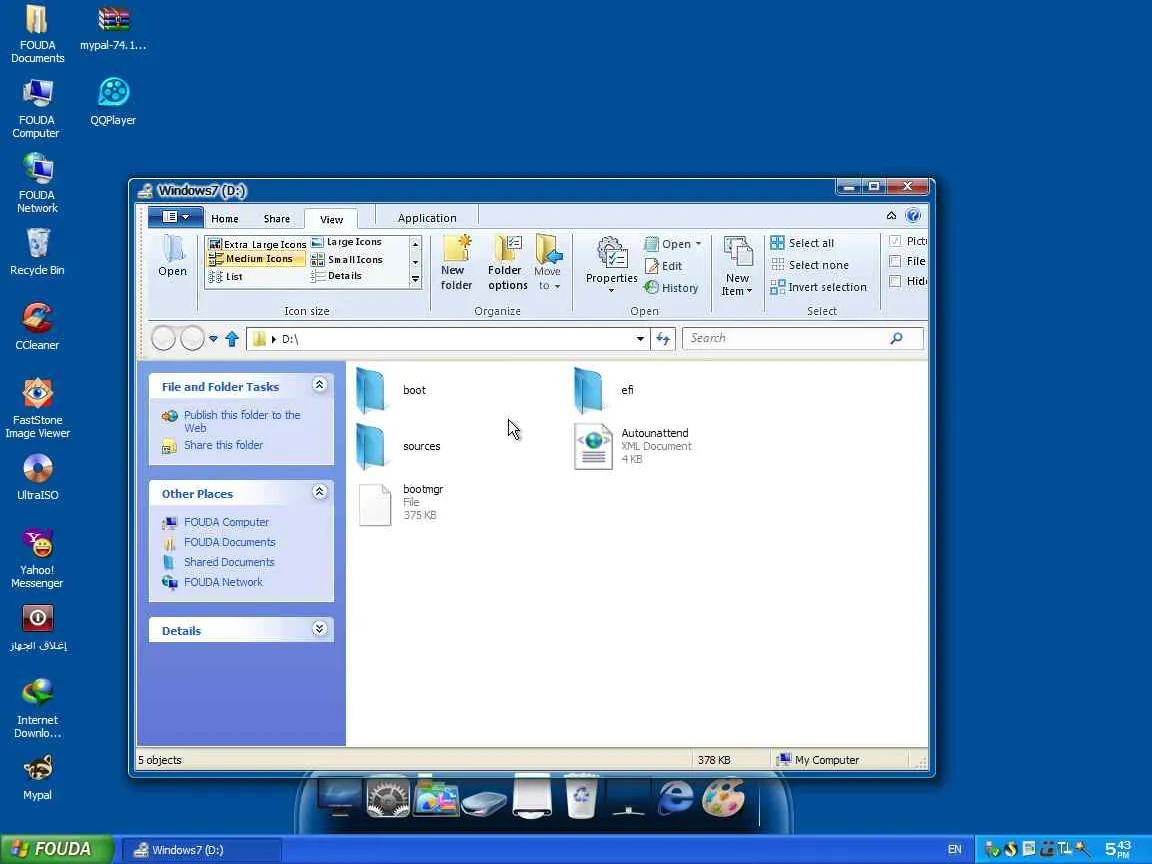The image size is (1152, 864).
Task: Open the ribbon help icon
Action: tap(913, 215)
